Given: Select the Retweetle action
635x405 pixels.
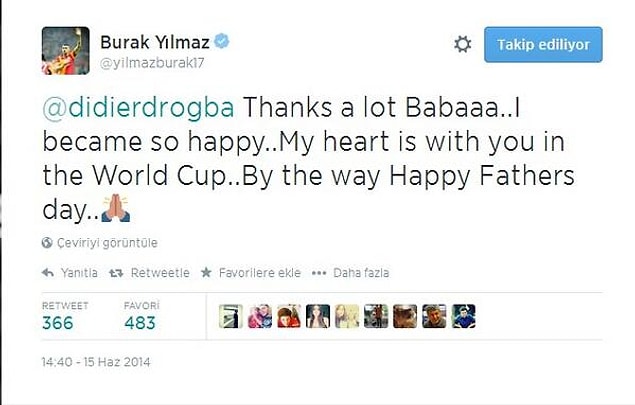Looking at the screenshot, I should coord(160,273).
